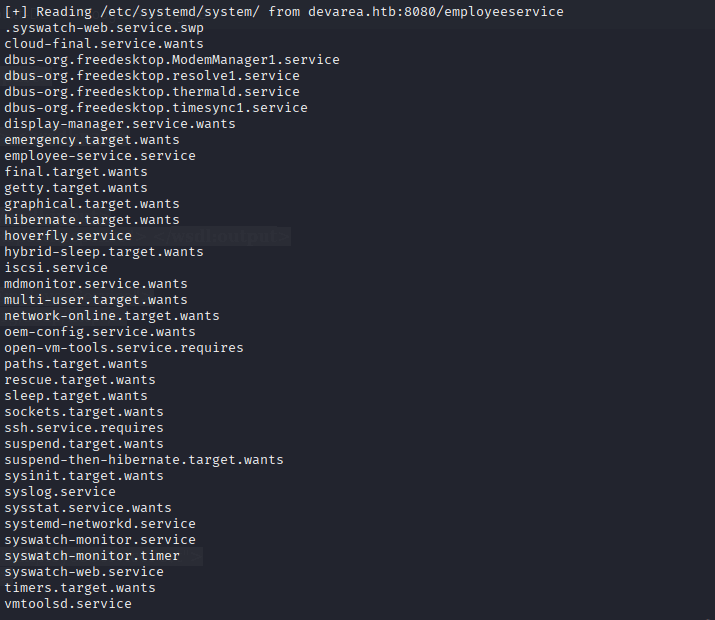
Task: Click the multi-user.target.wants entry
Action: (x=96, y=300)
